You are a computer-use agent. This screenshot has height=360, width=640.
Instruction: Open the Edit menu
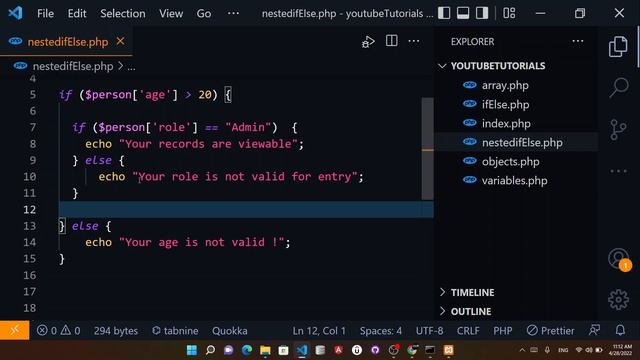click(77, 13)
